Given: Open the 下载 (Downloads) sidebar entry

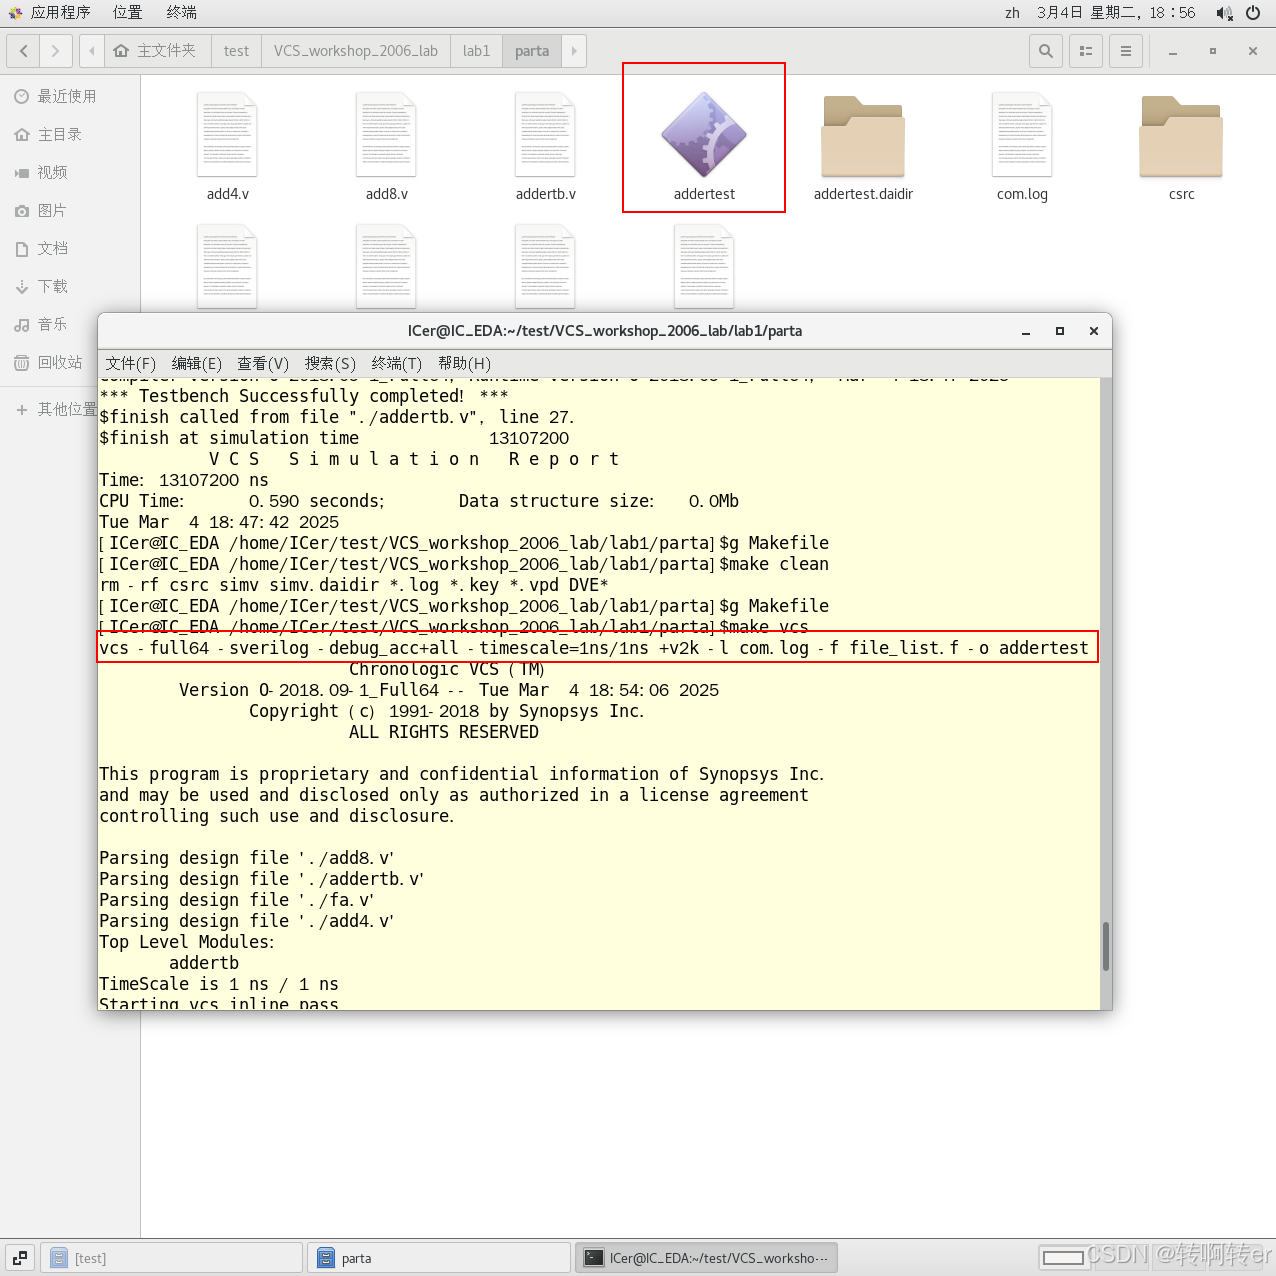Looking at the screenshot, I should [51, 286].
